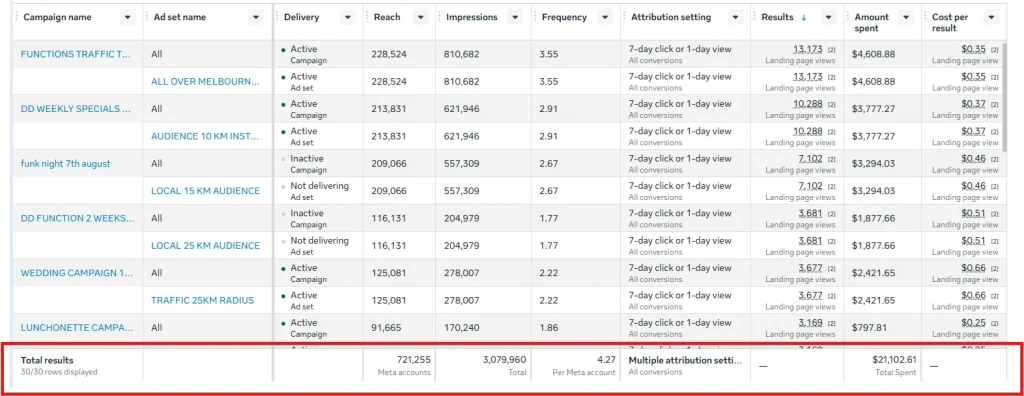Viewport: 1024px width, 396px height.
Task: Select Inactive delivery status of funk night campaign
Action: (x=307, y=159)
